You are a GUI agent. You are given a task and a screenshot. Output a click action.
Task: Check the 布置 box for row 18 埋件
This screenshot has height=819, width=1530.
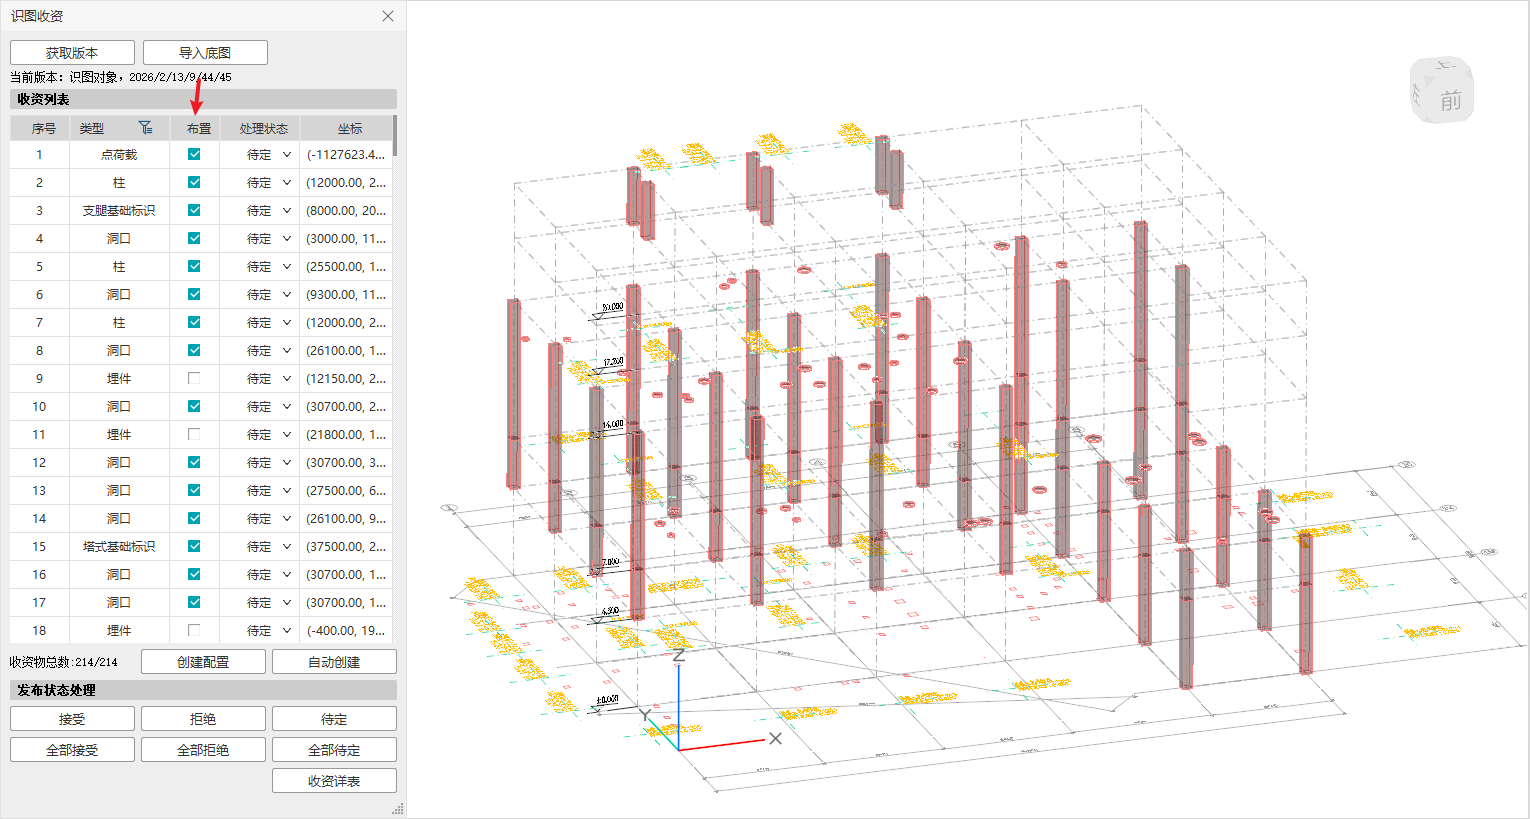194,631
